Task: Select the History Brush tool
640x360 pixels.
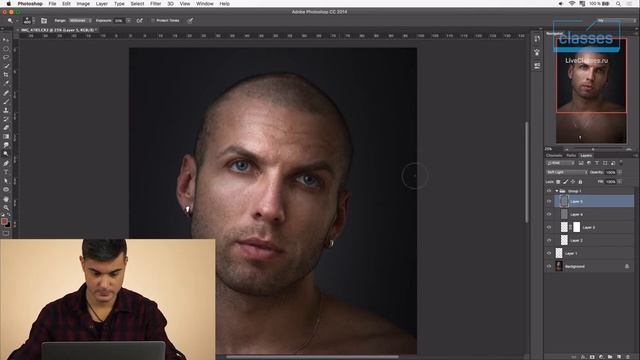Action: (6, 119)
